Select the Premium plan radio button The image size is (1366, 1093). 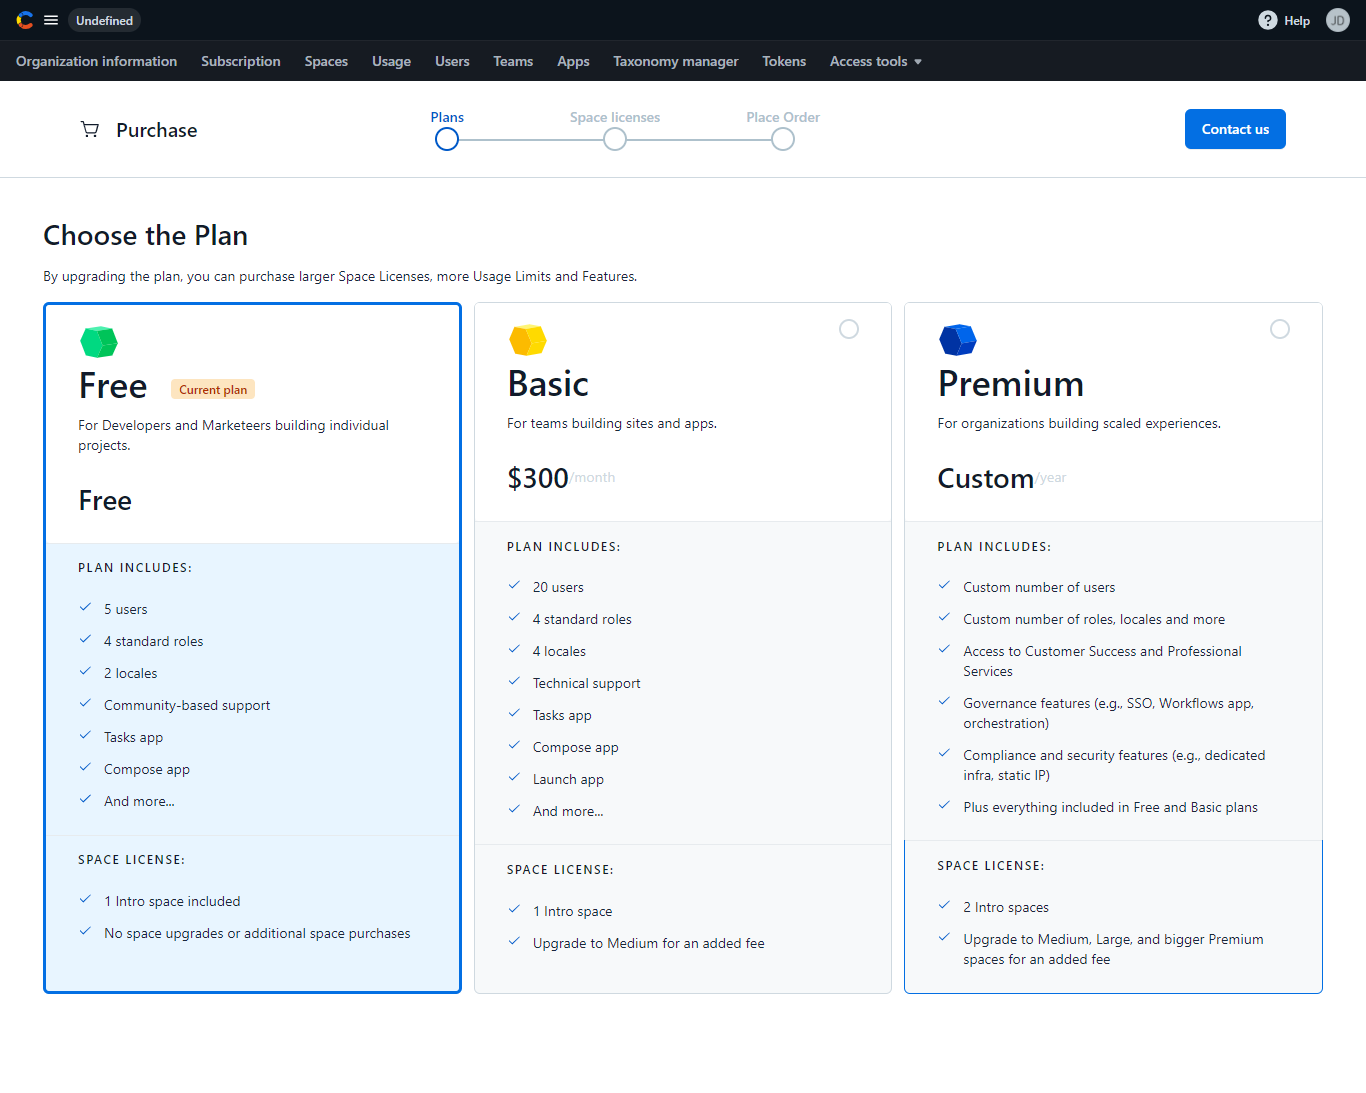pos(1280,329)
